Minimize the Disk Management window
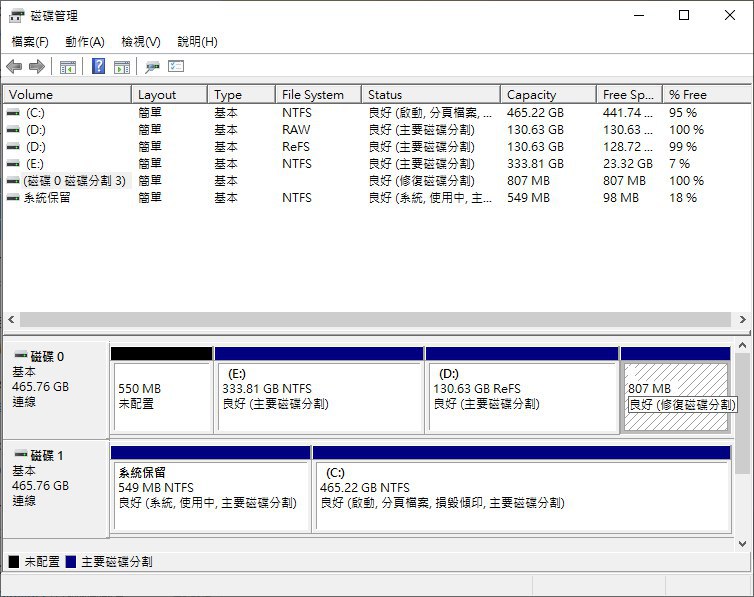 [639, 15]
